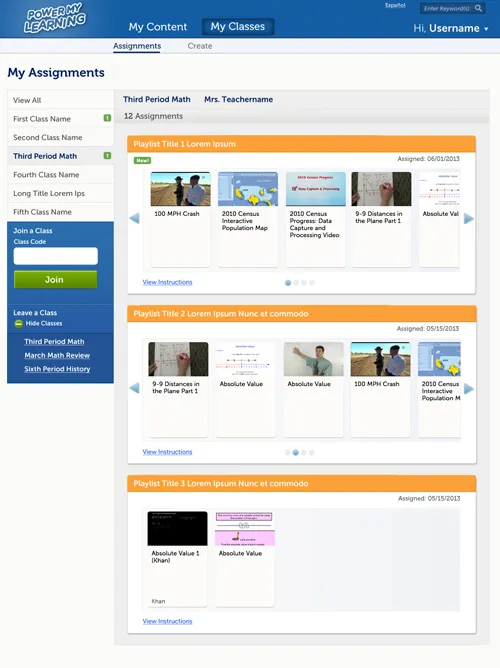Switch to the Create sub-tab

[x=200, y=46]
